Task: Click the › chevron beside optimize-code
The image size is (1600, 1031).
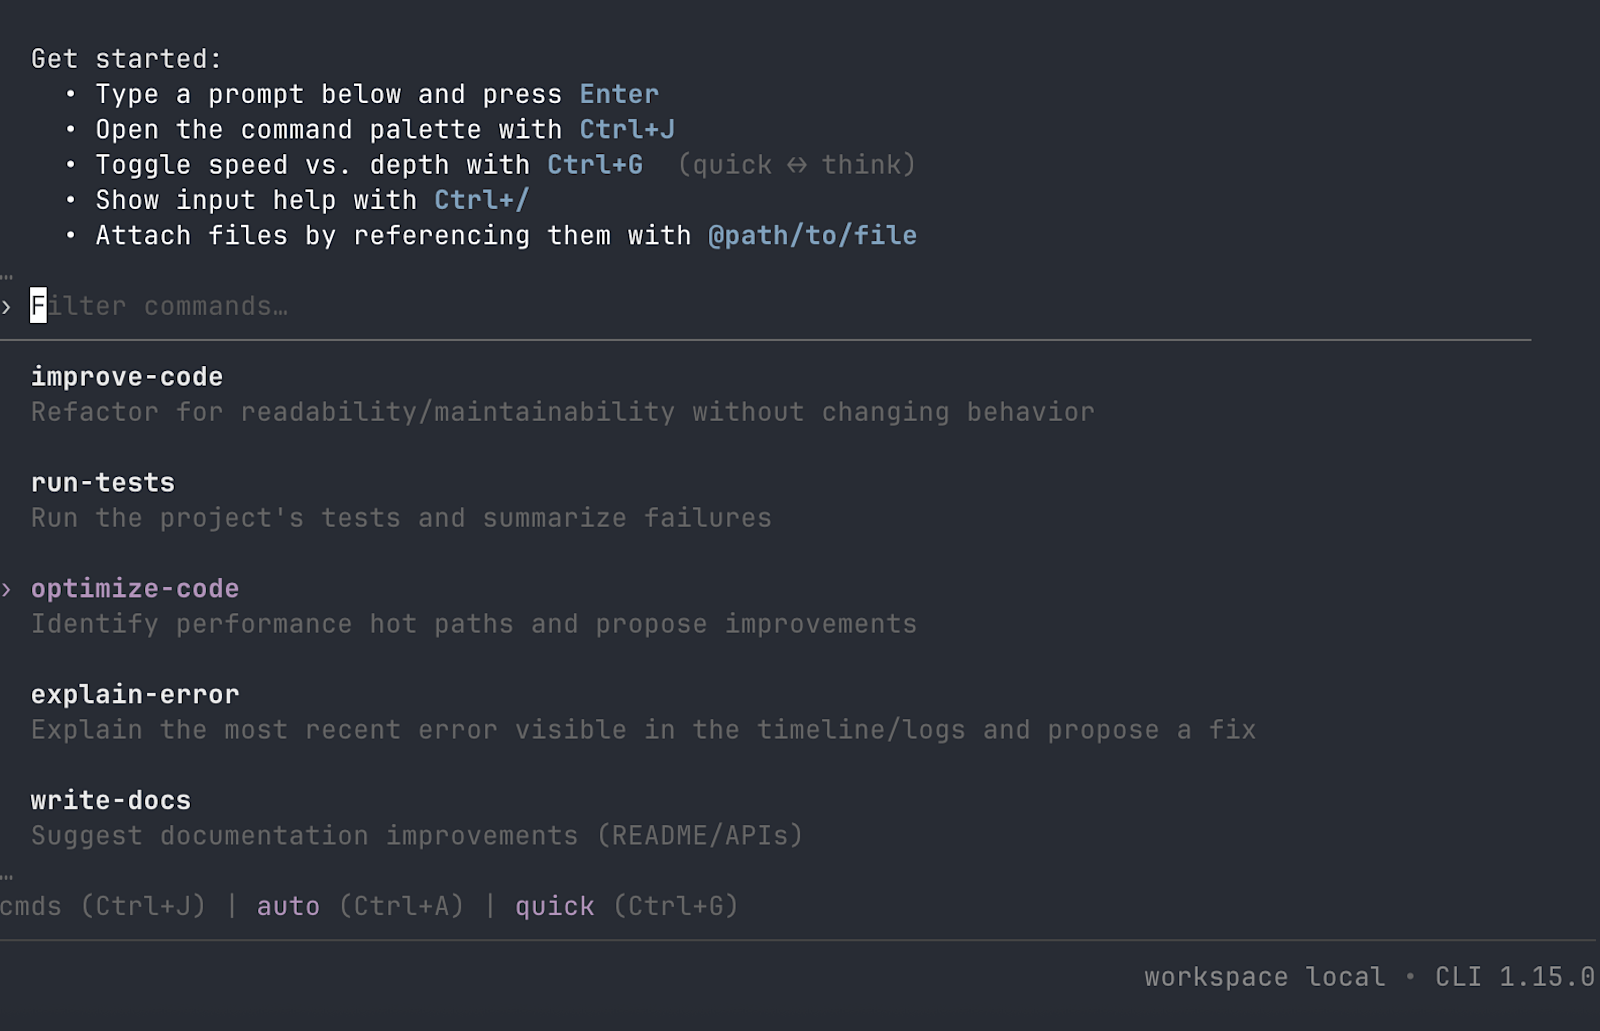Action: (9, 590)
